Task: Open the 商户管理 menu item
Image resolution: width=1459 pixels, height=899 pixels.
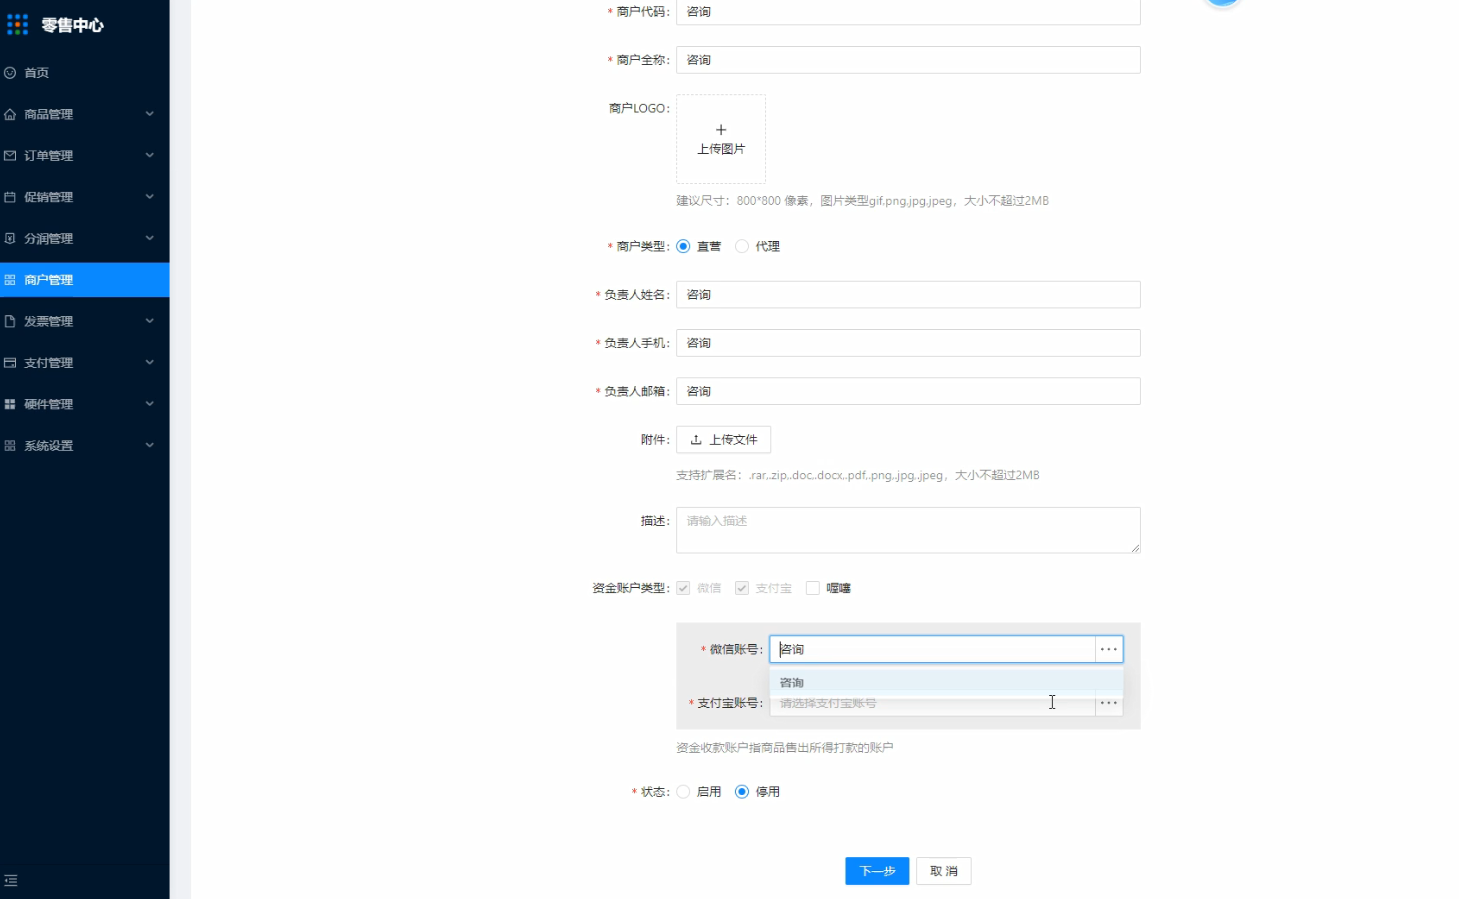Action: (x=85, y=280)
